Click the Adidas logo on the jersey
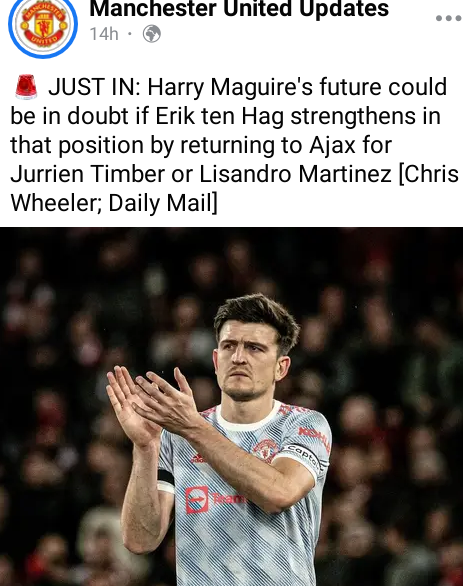 tap(198, 458)
